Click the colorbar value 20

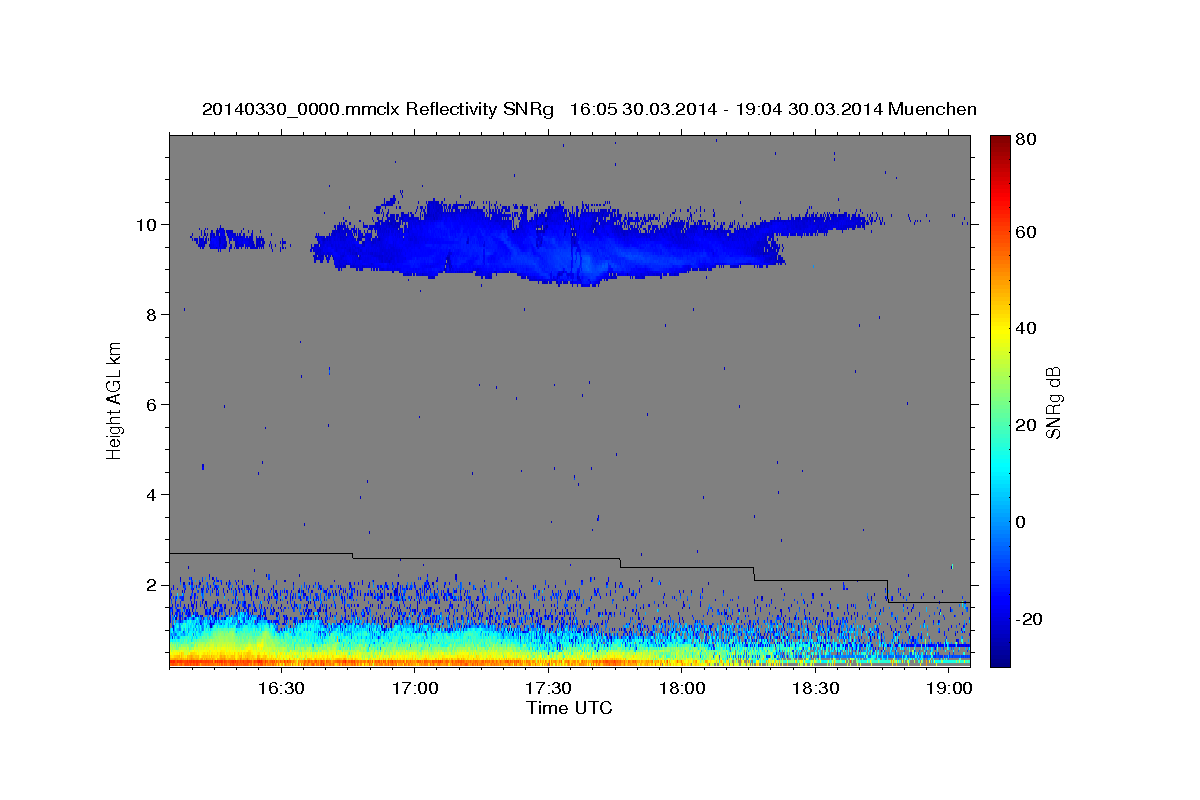tap(1027, 425)
